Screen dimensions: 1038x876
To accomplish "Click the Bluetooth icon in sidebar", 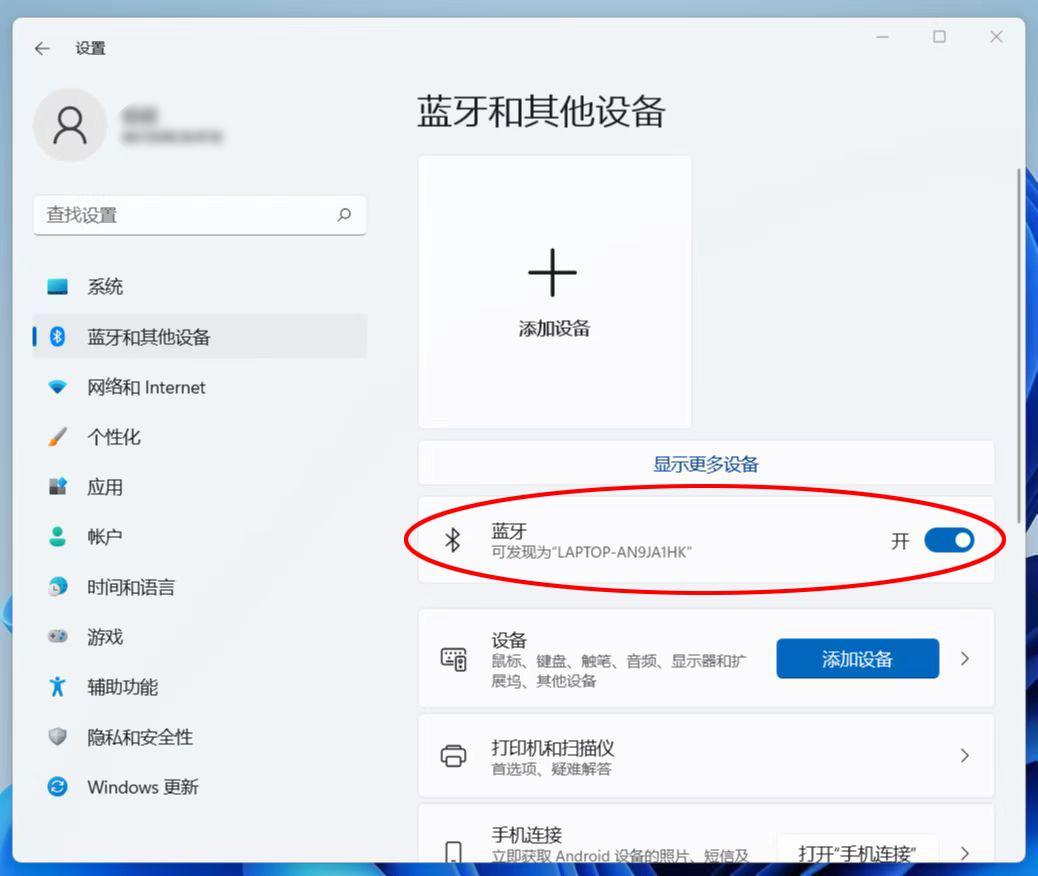I will tap(58, 336).
